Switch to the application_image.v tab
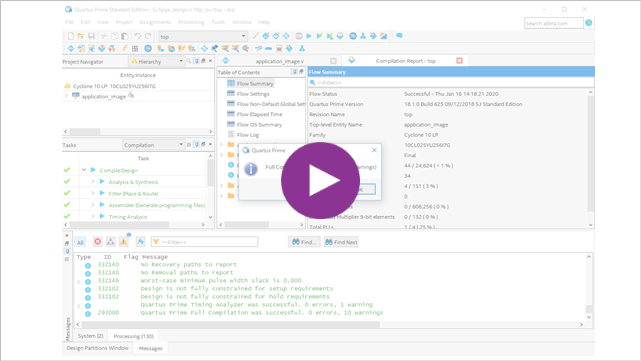The width and height of the screenshot is (641, 361). click(279, 61)
